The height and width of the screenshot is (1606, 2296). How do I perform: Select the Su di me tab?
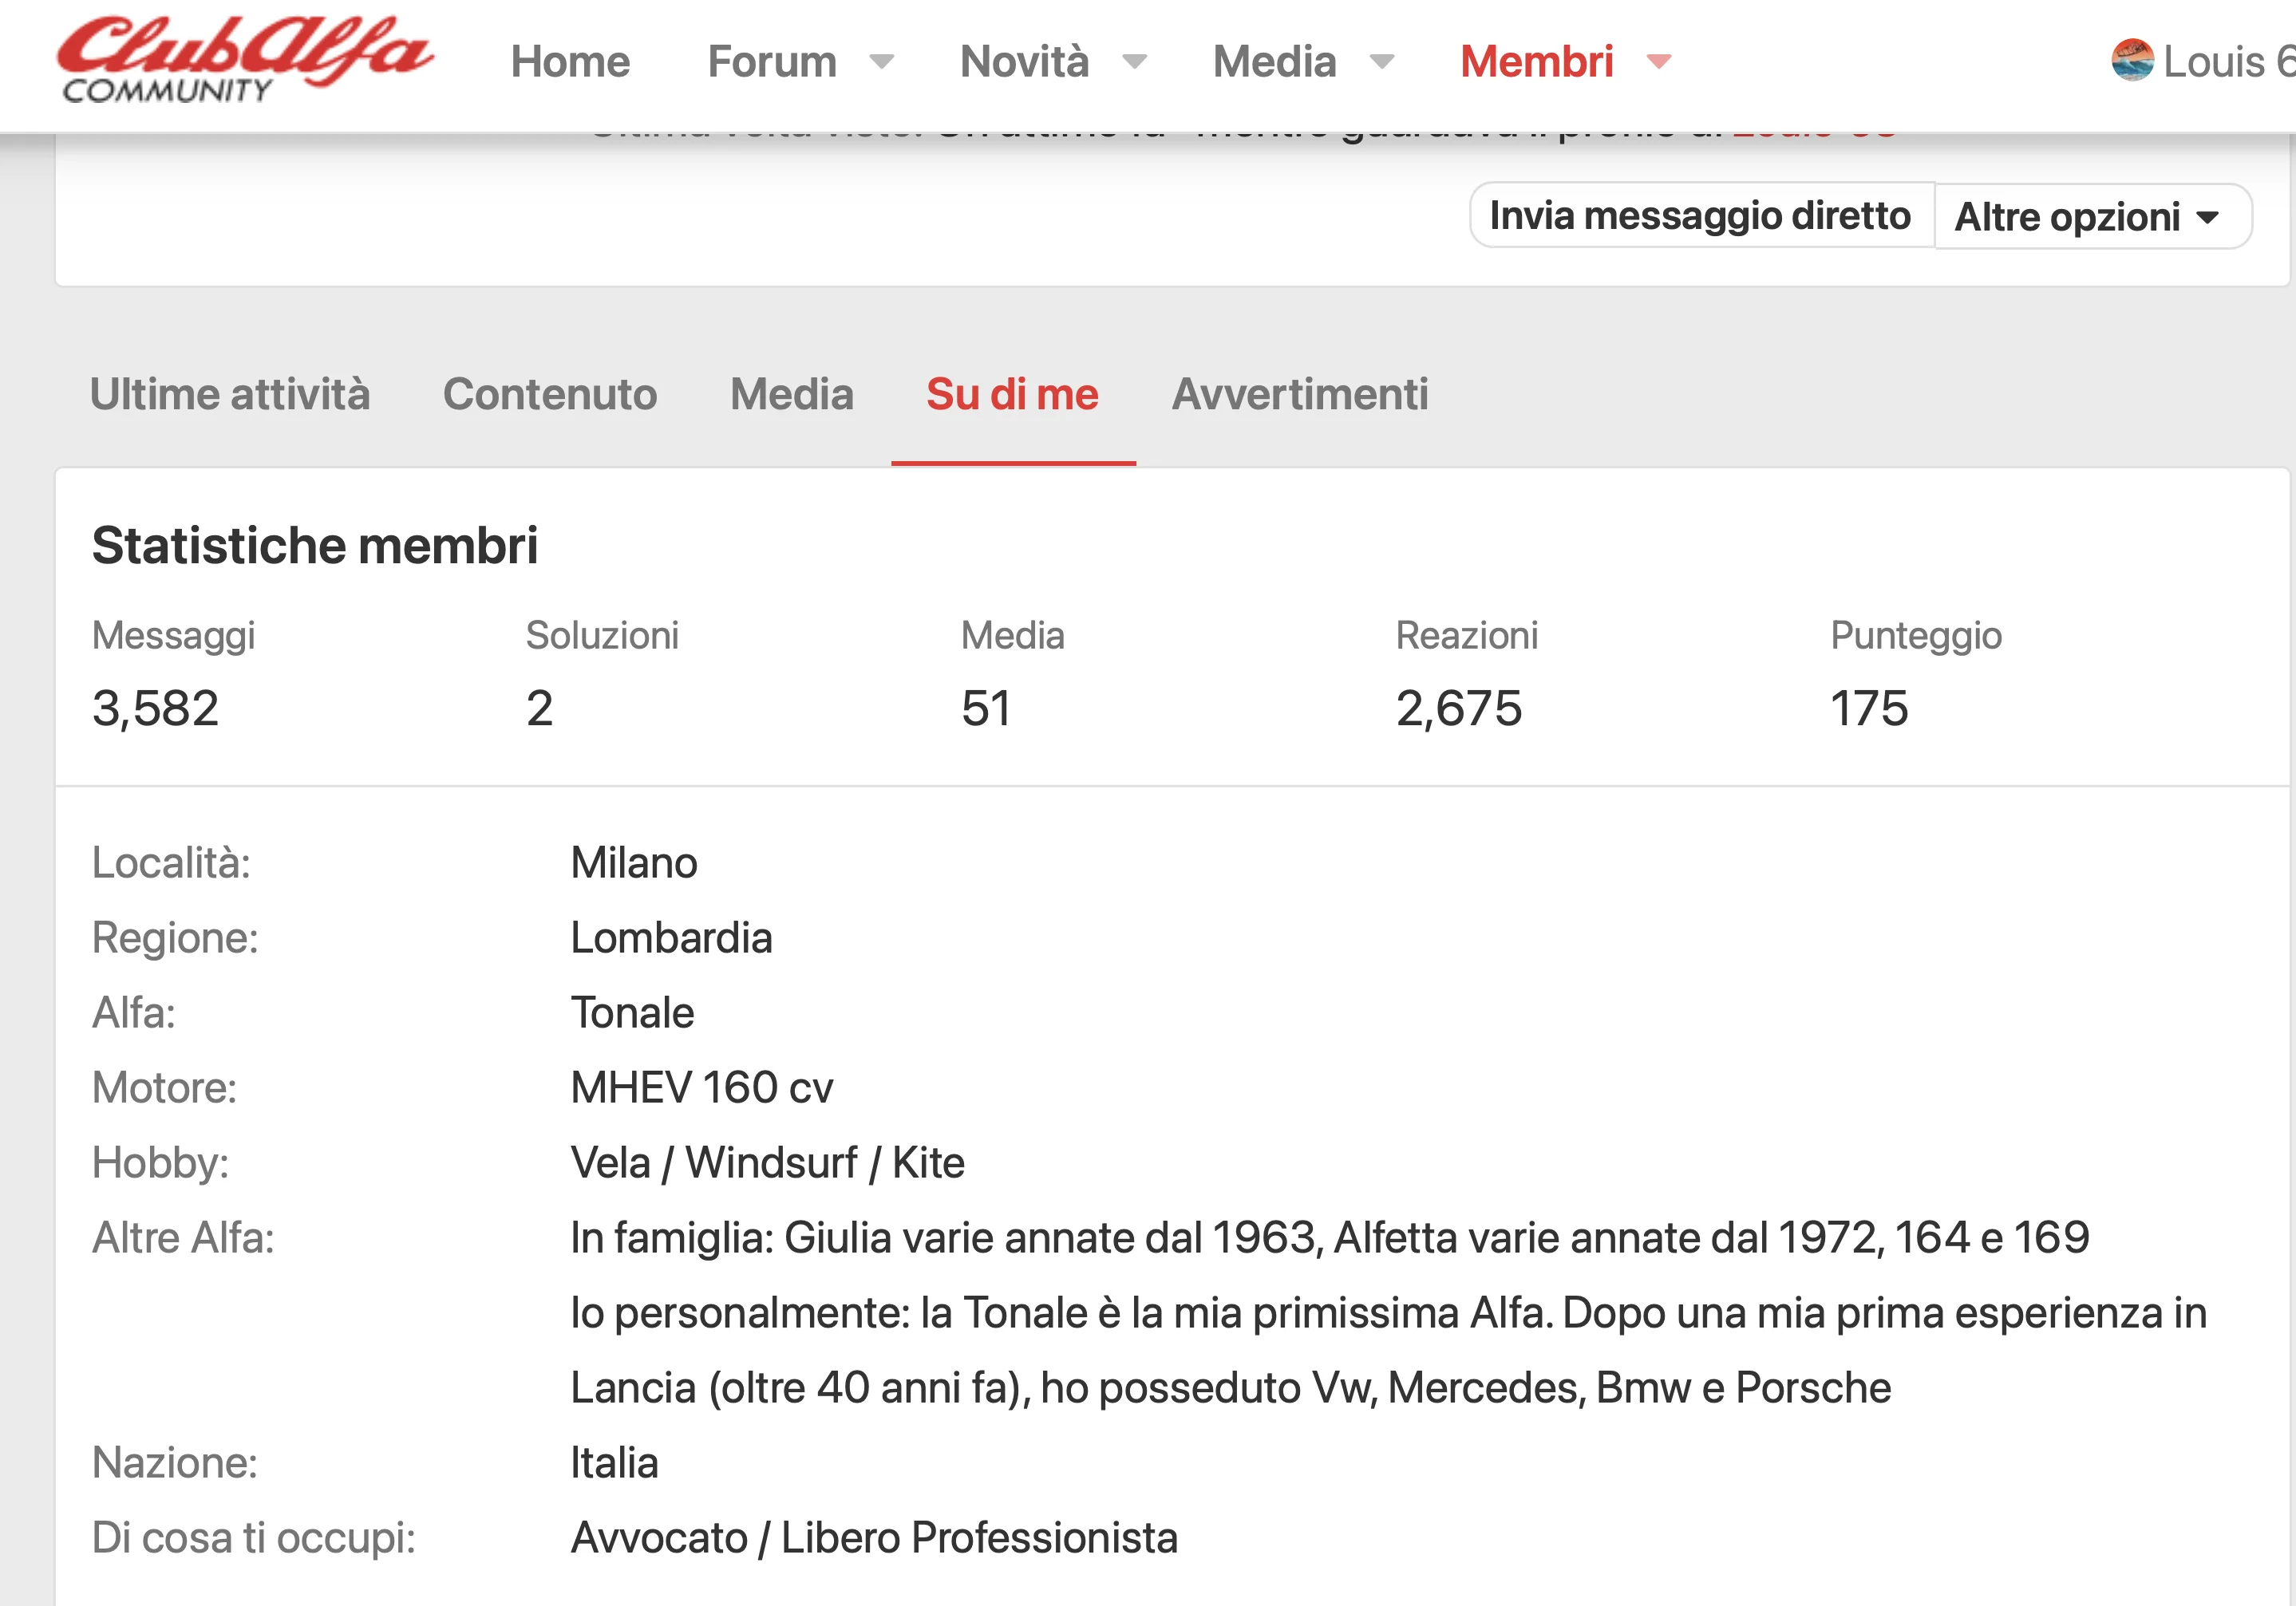(1012, 394)
